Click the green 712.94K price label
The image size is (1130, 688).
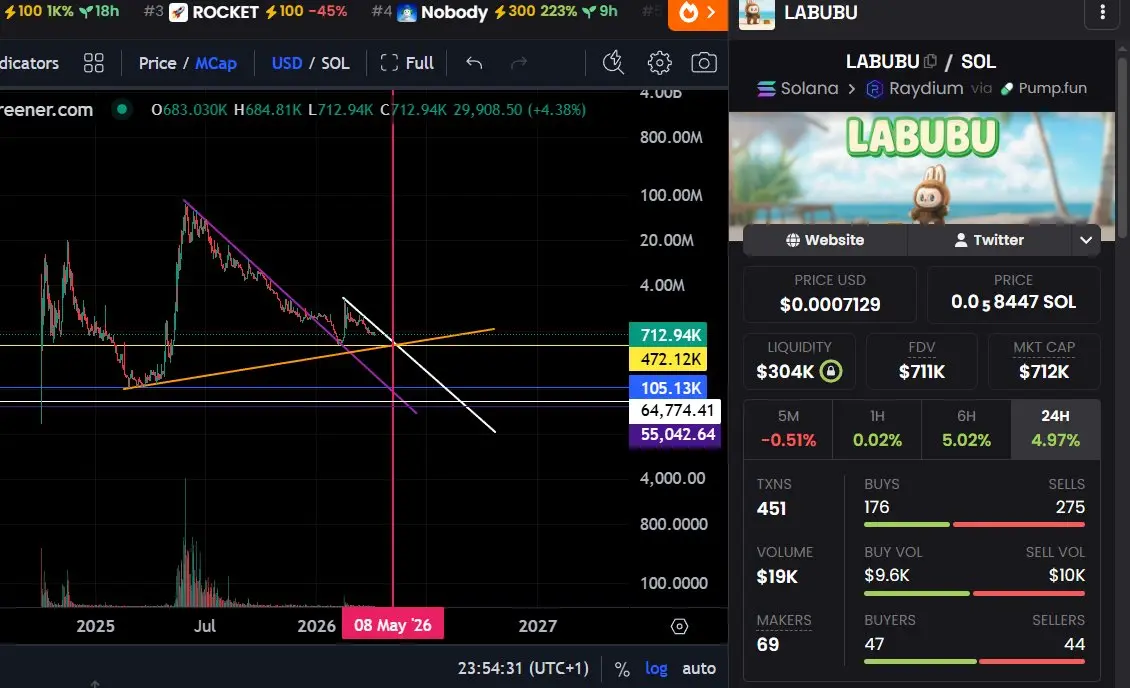point(668,334)
